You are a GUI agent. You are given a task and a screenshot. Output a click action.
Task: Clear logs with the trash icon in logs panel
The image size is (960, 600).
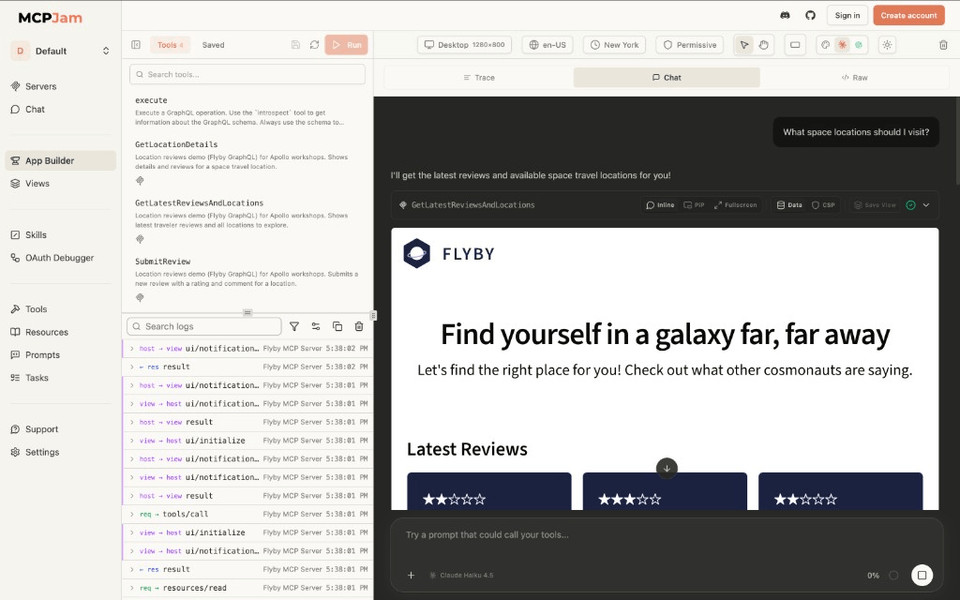point(358,327)
